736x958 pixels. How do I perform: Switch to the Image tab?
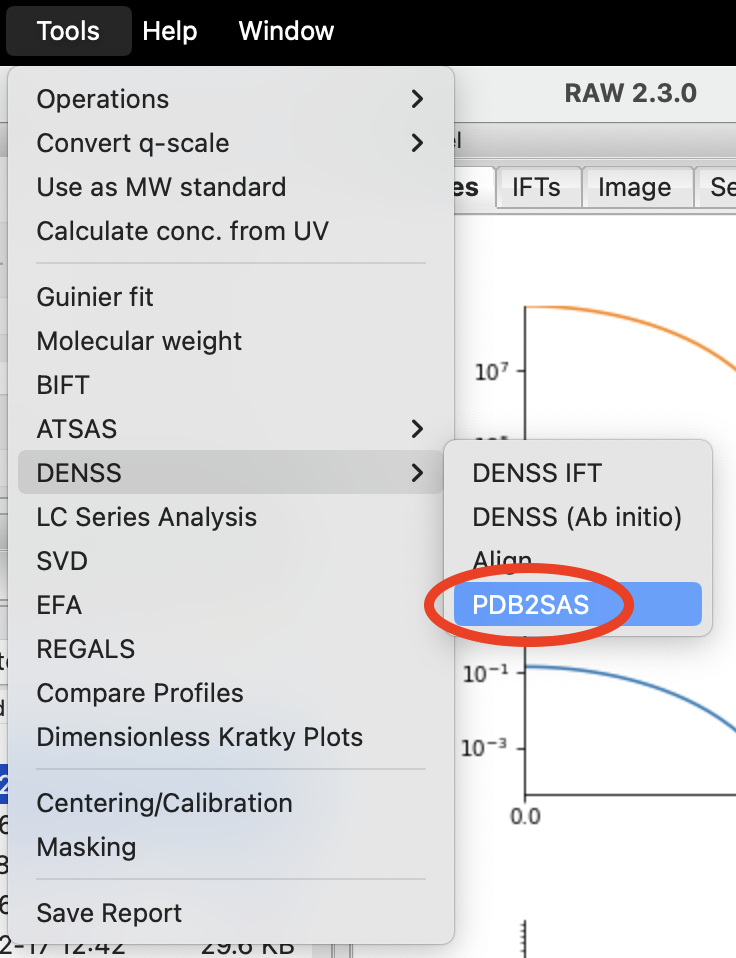pyautogui.click(x=635, y=187)
